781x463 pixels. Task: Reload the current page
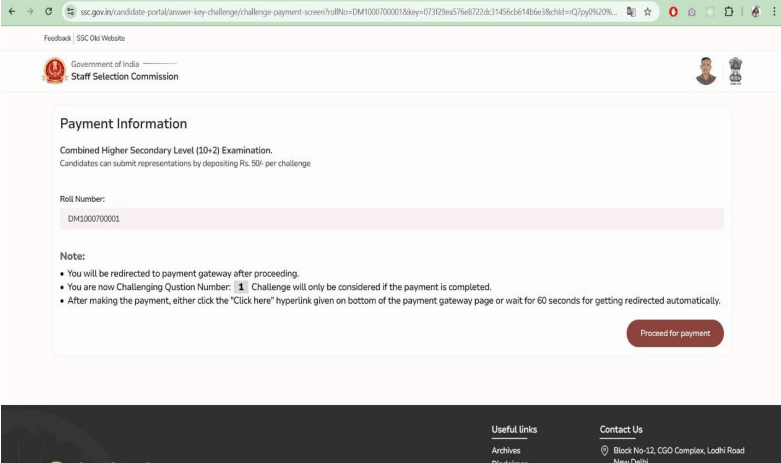pyautogui.click(x=48, y=11)
